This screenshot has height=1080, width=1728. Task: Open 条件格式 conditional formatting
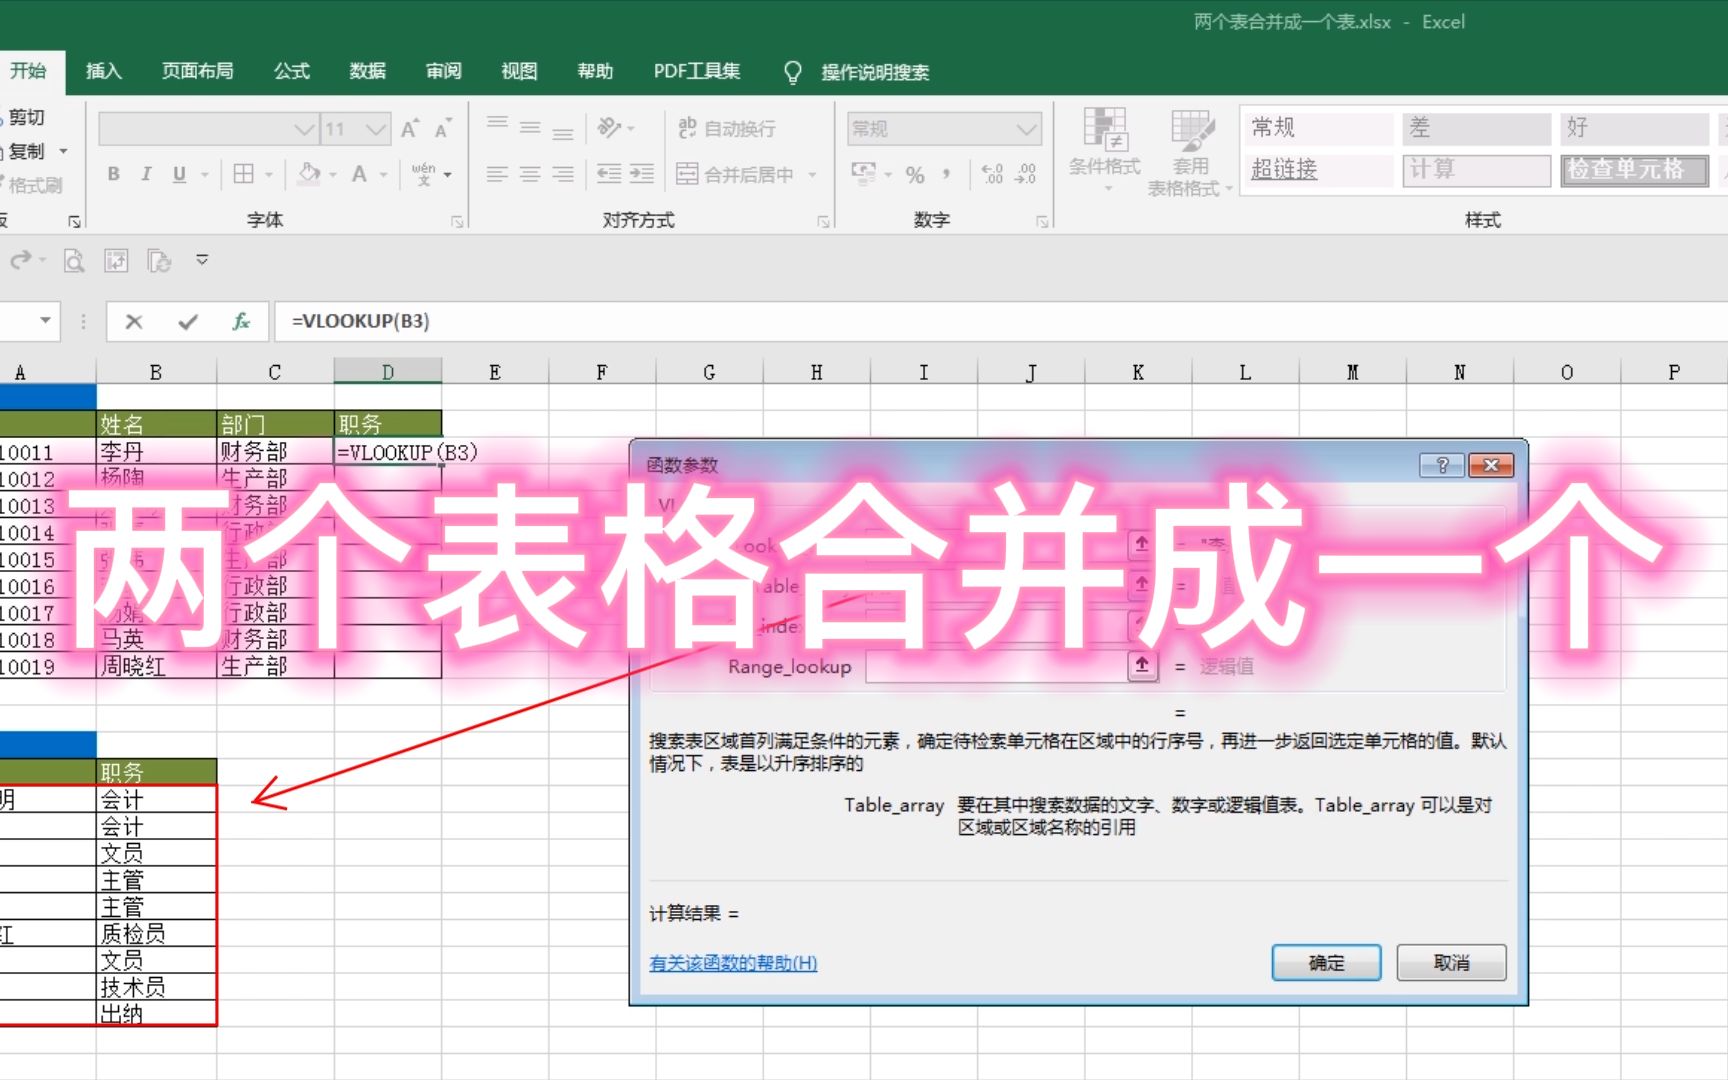point(1104,149)
